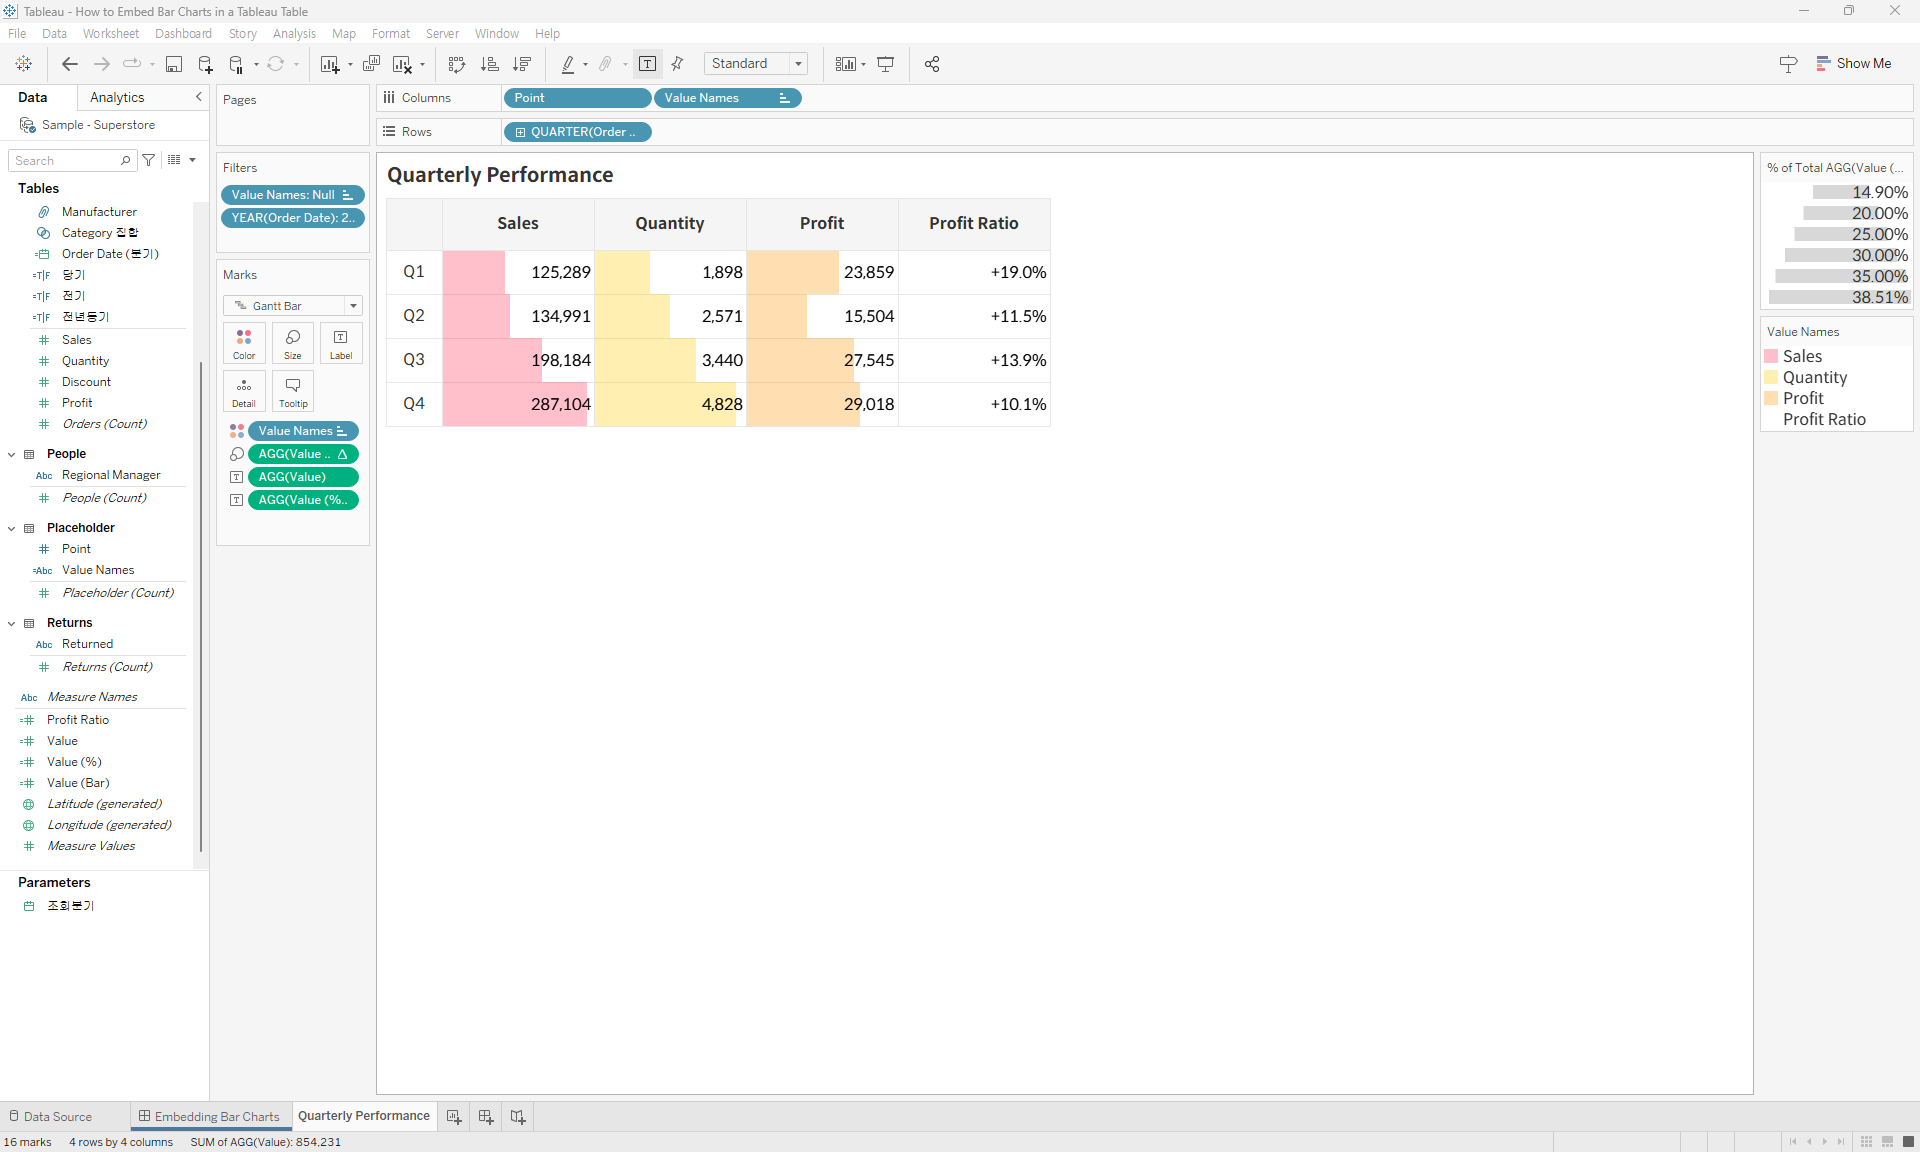Open the Color marks card button
The width and height of the screenshot is (1920, 1152).
[x=244, y=343]
